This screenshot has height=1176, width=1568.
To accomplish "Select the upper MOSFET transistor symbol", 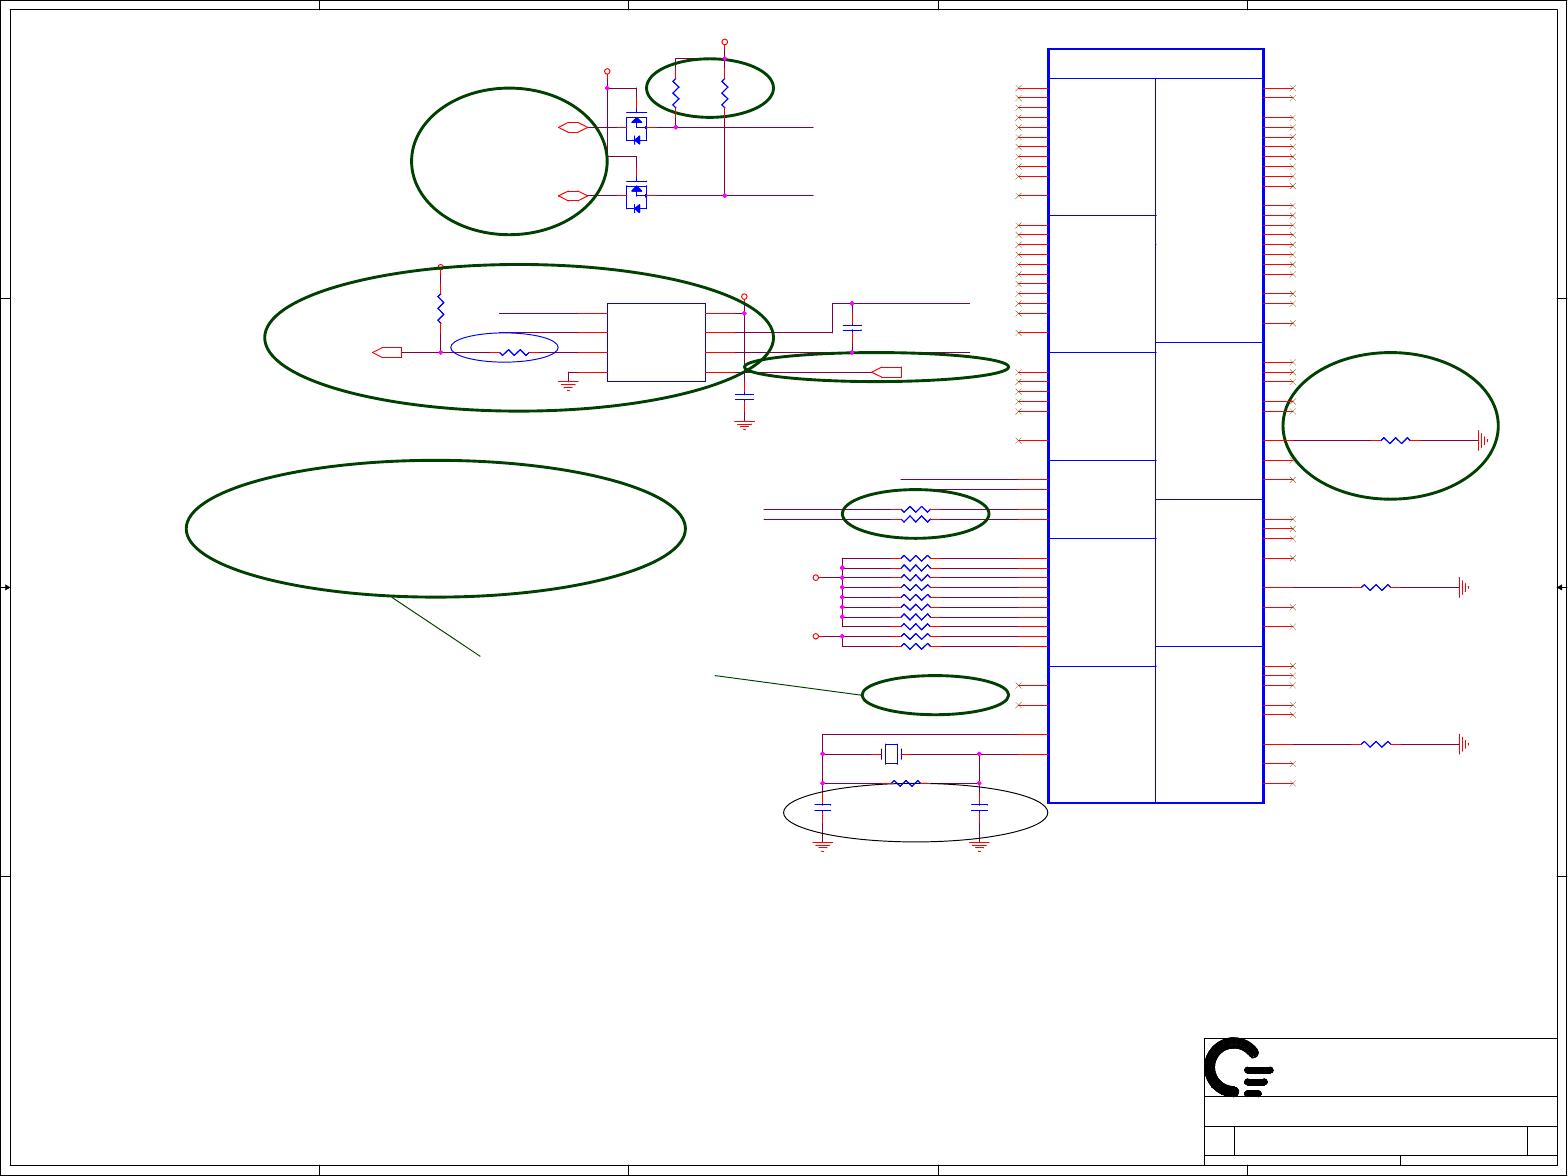I will point(636,127).
